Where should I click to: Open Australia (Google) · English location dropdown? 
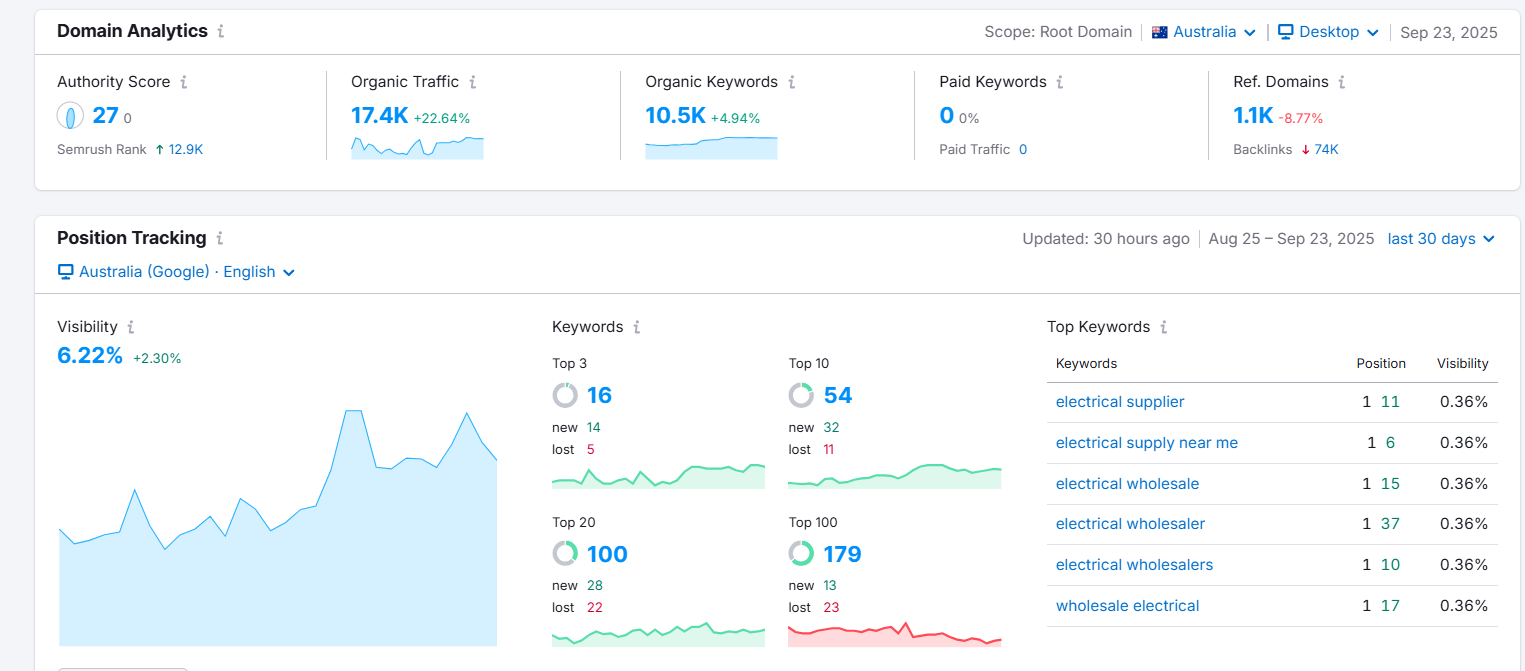[177, 272]
